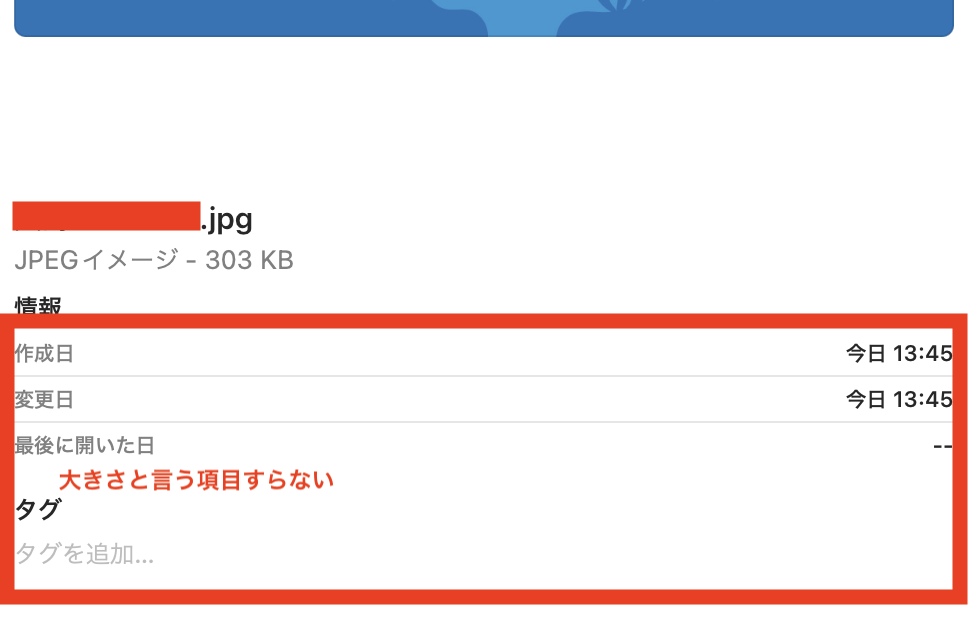Select the 作成日 row label

44,353
